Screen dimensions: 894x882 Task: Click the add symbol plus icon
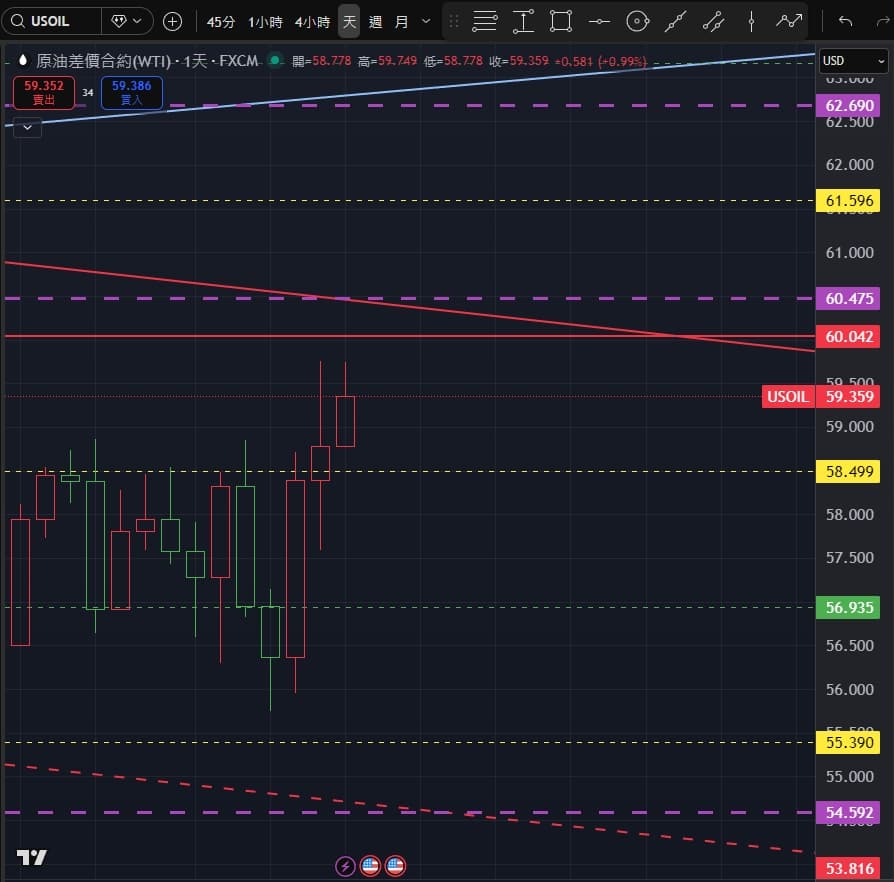coord(172,20)
